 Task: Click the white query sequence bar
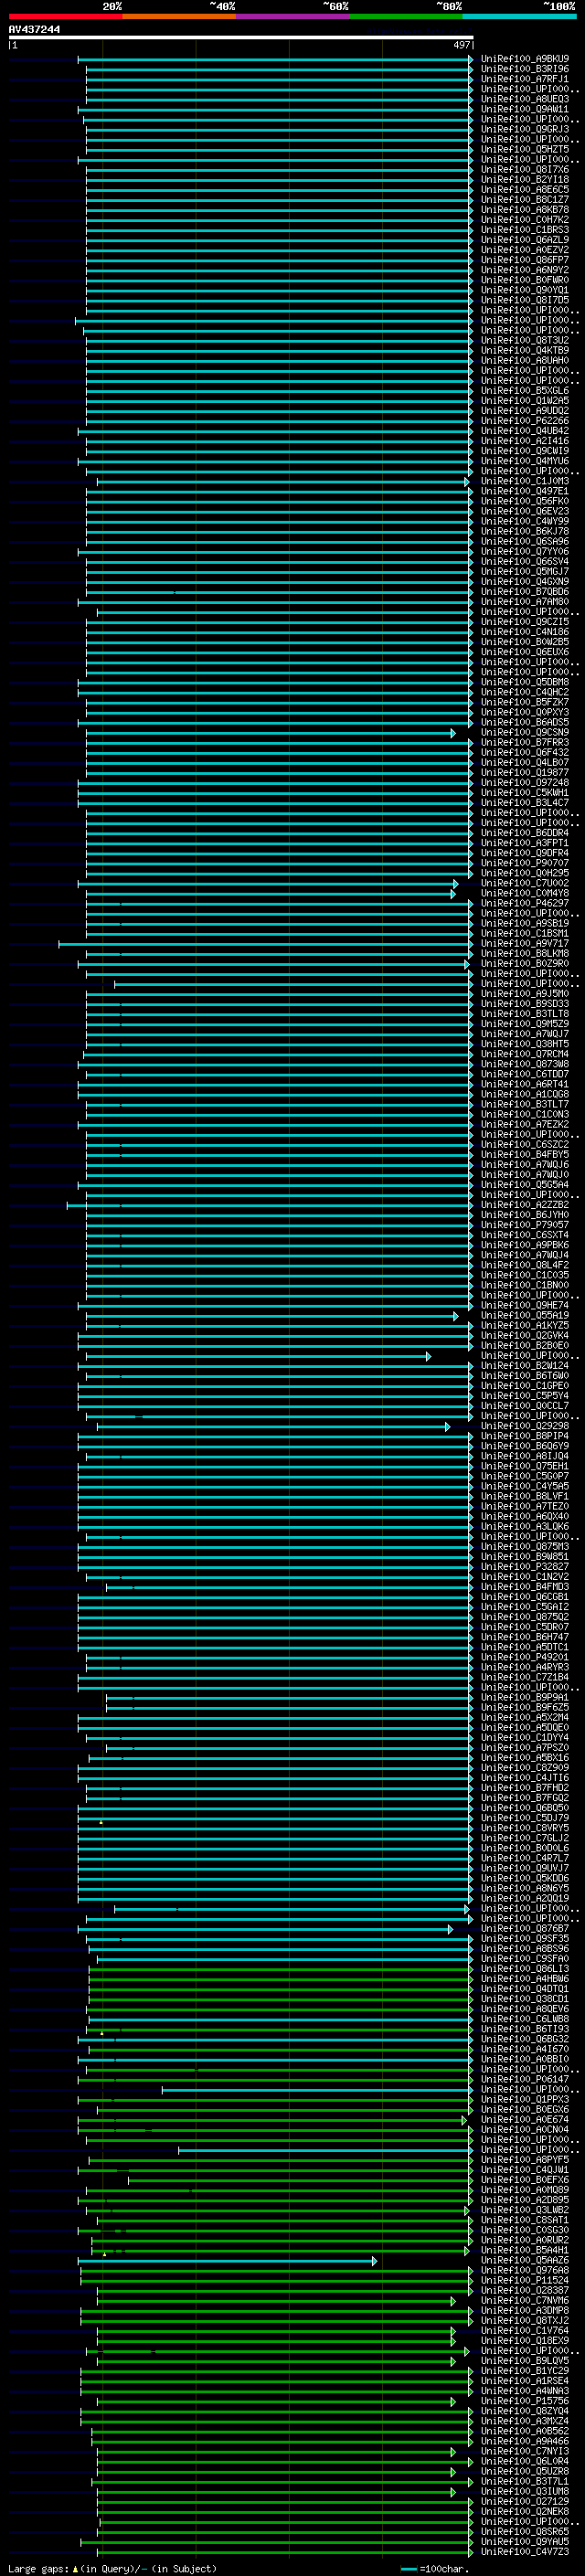click(241, 38)
